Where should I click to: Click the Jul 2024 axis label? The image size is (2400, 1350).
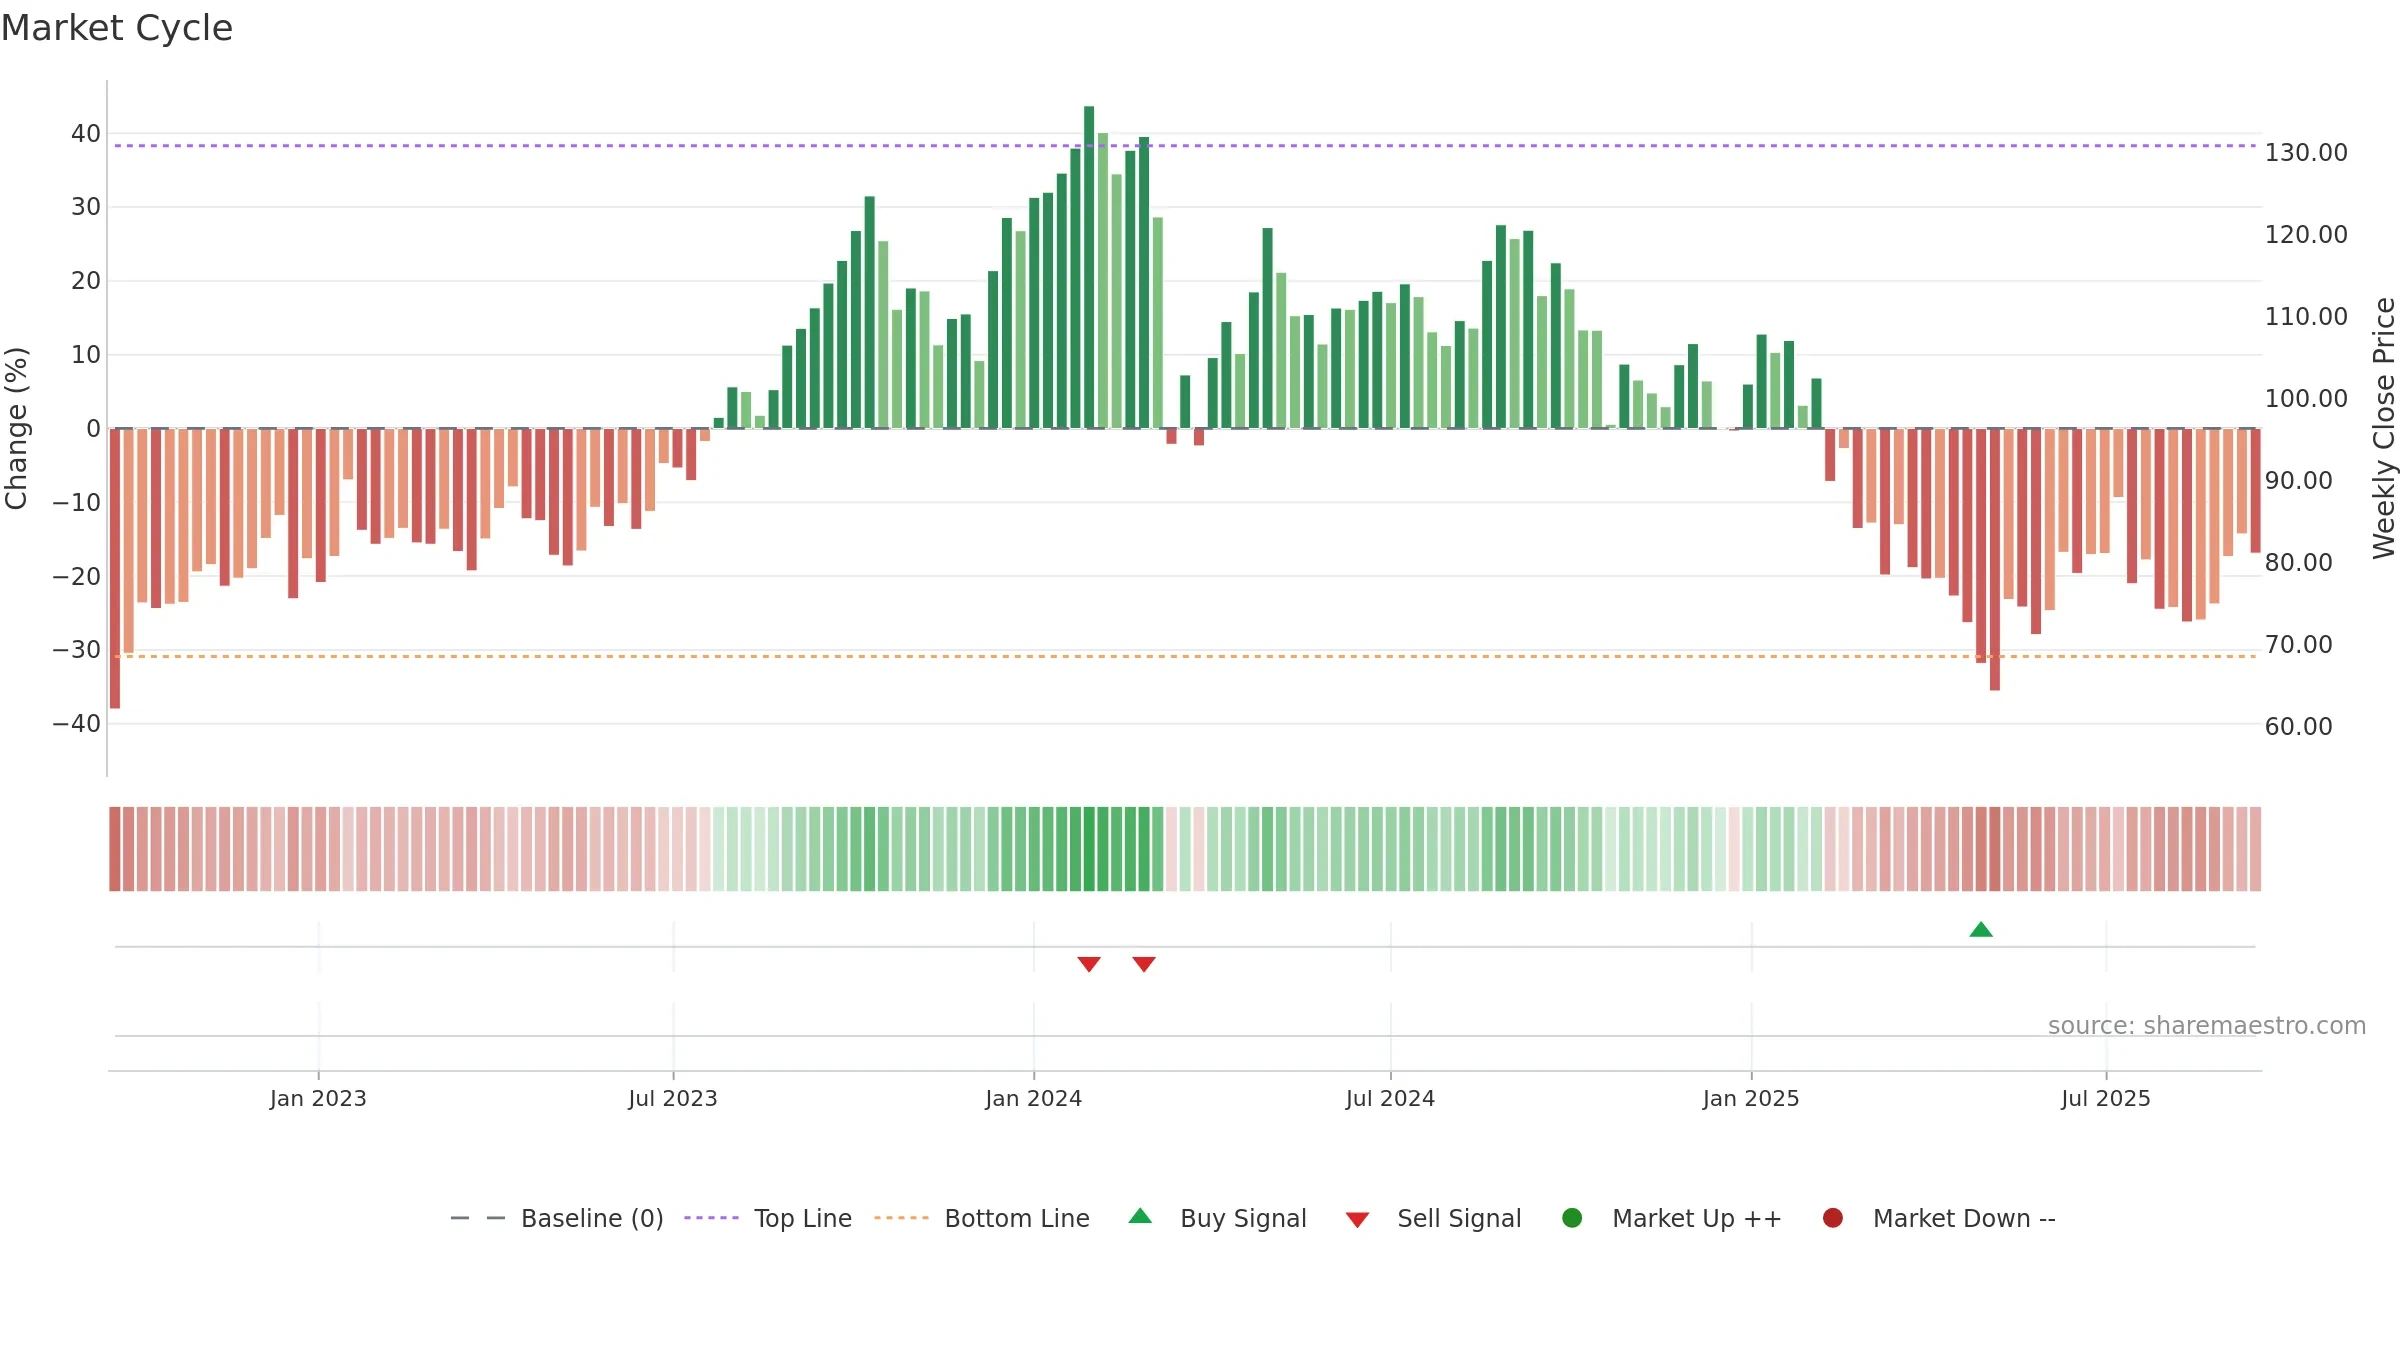1390,1099
